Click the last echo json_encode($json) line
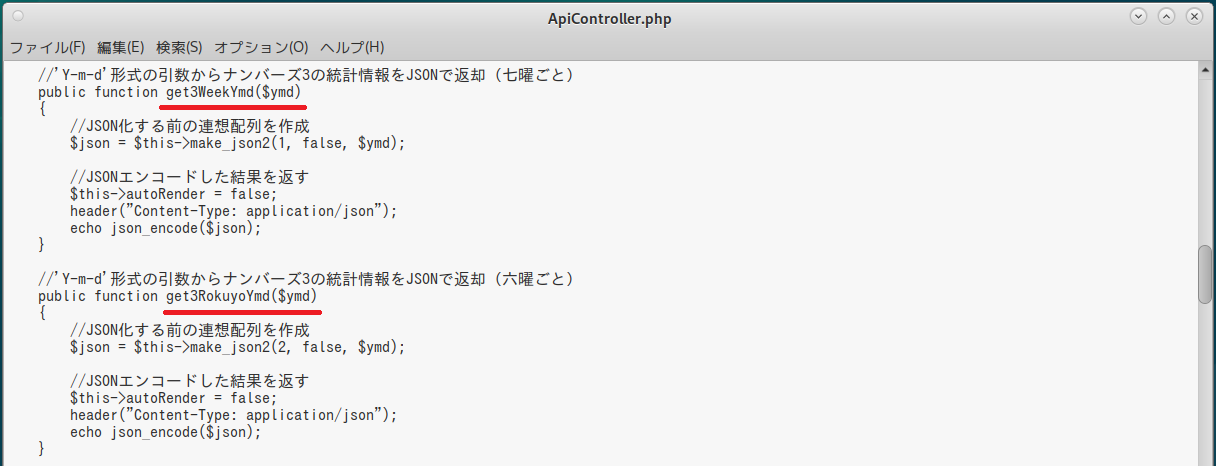Viewport: 1216px width, 466px height. pos(165,432)
